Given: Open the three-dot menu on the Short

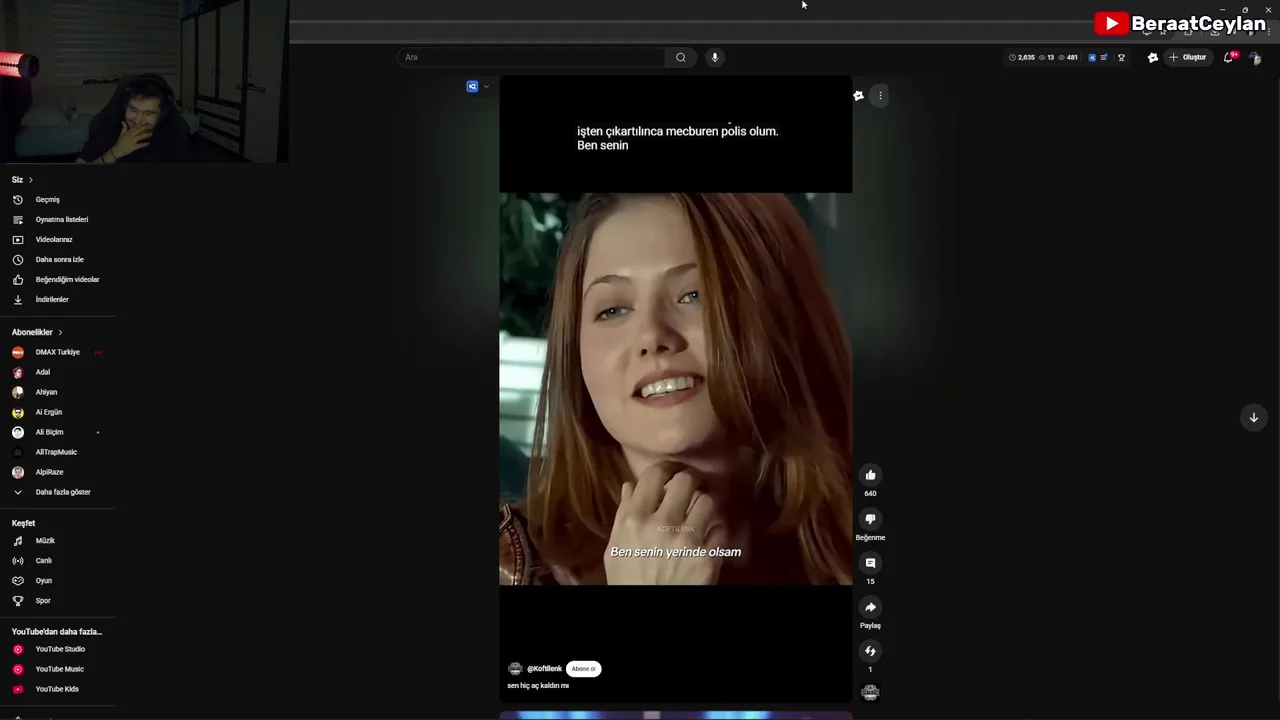Looking at the screenshot, I should (880, 96).
